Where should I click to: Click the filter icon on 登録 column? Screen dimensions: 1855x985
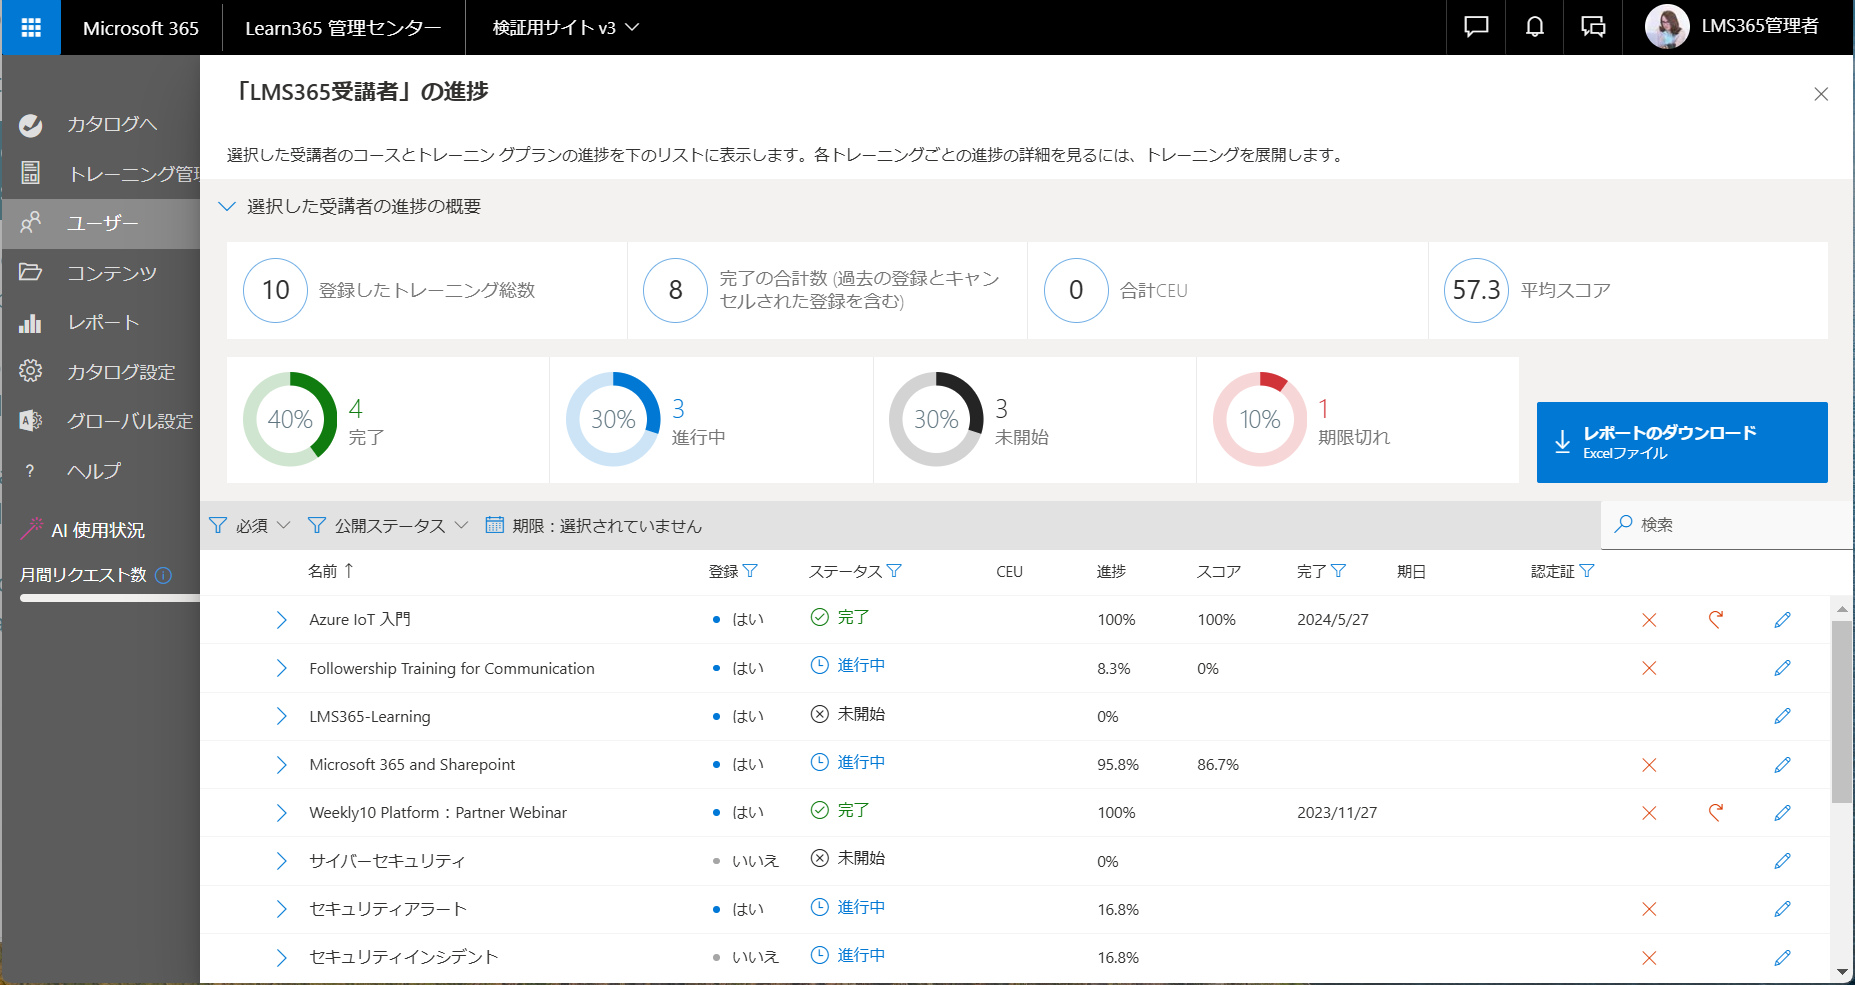750,571
